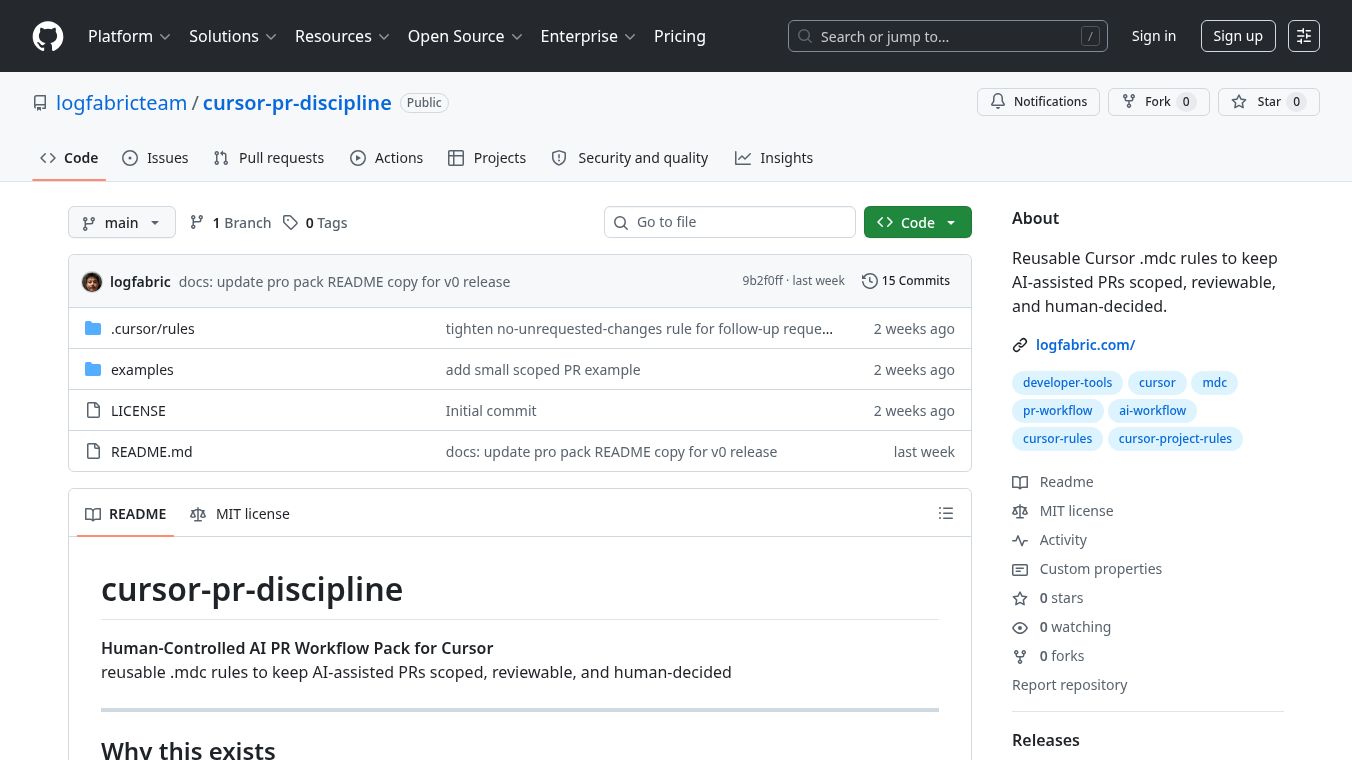The width and height of the screenshot is (1352, 760).
Task: Switch to the Actions tab
Action: tap(387, 158)
